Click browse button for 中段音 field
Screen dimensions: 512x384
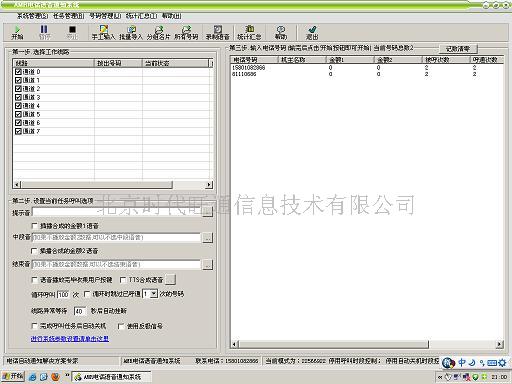pos(207,237)
